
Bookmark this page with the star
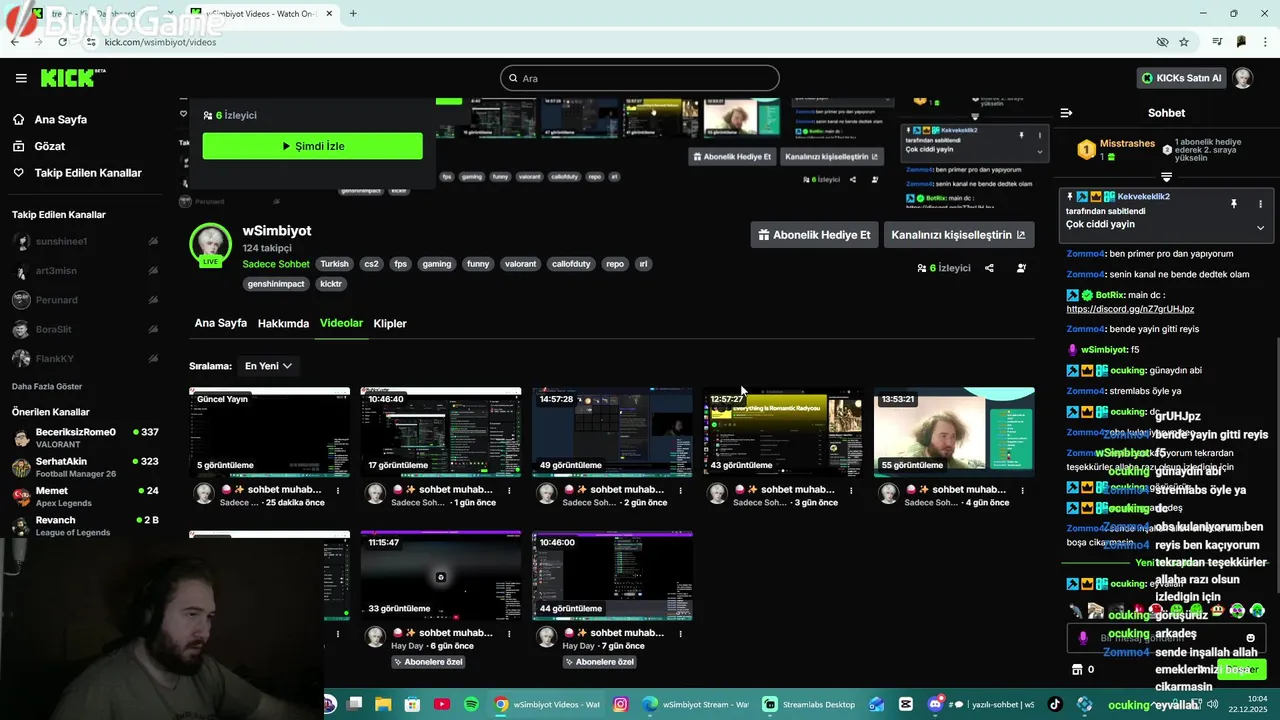click(x=1184, y=42)
